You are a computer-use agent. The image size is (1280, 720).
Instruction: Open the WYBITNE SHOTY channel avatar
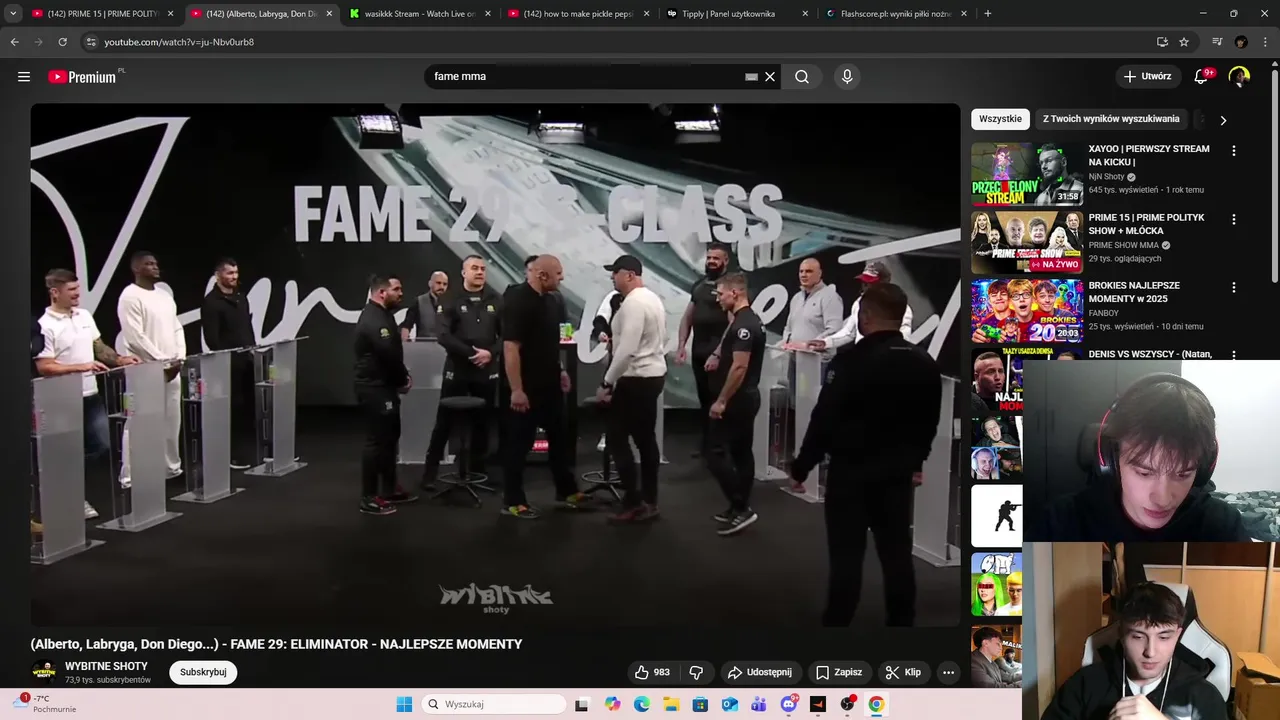(44, 672)
